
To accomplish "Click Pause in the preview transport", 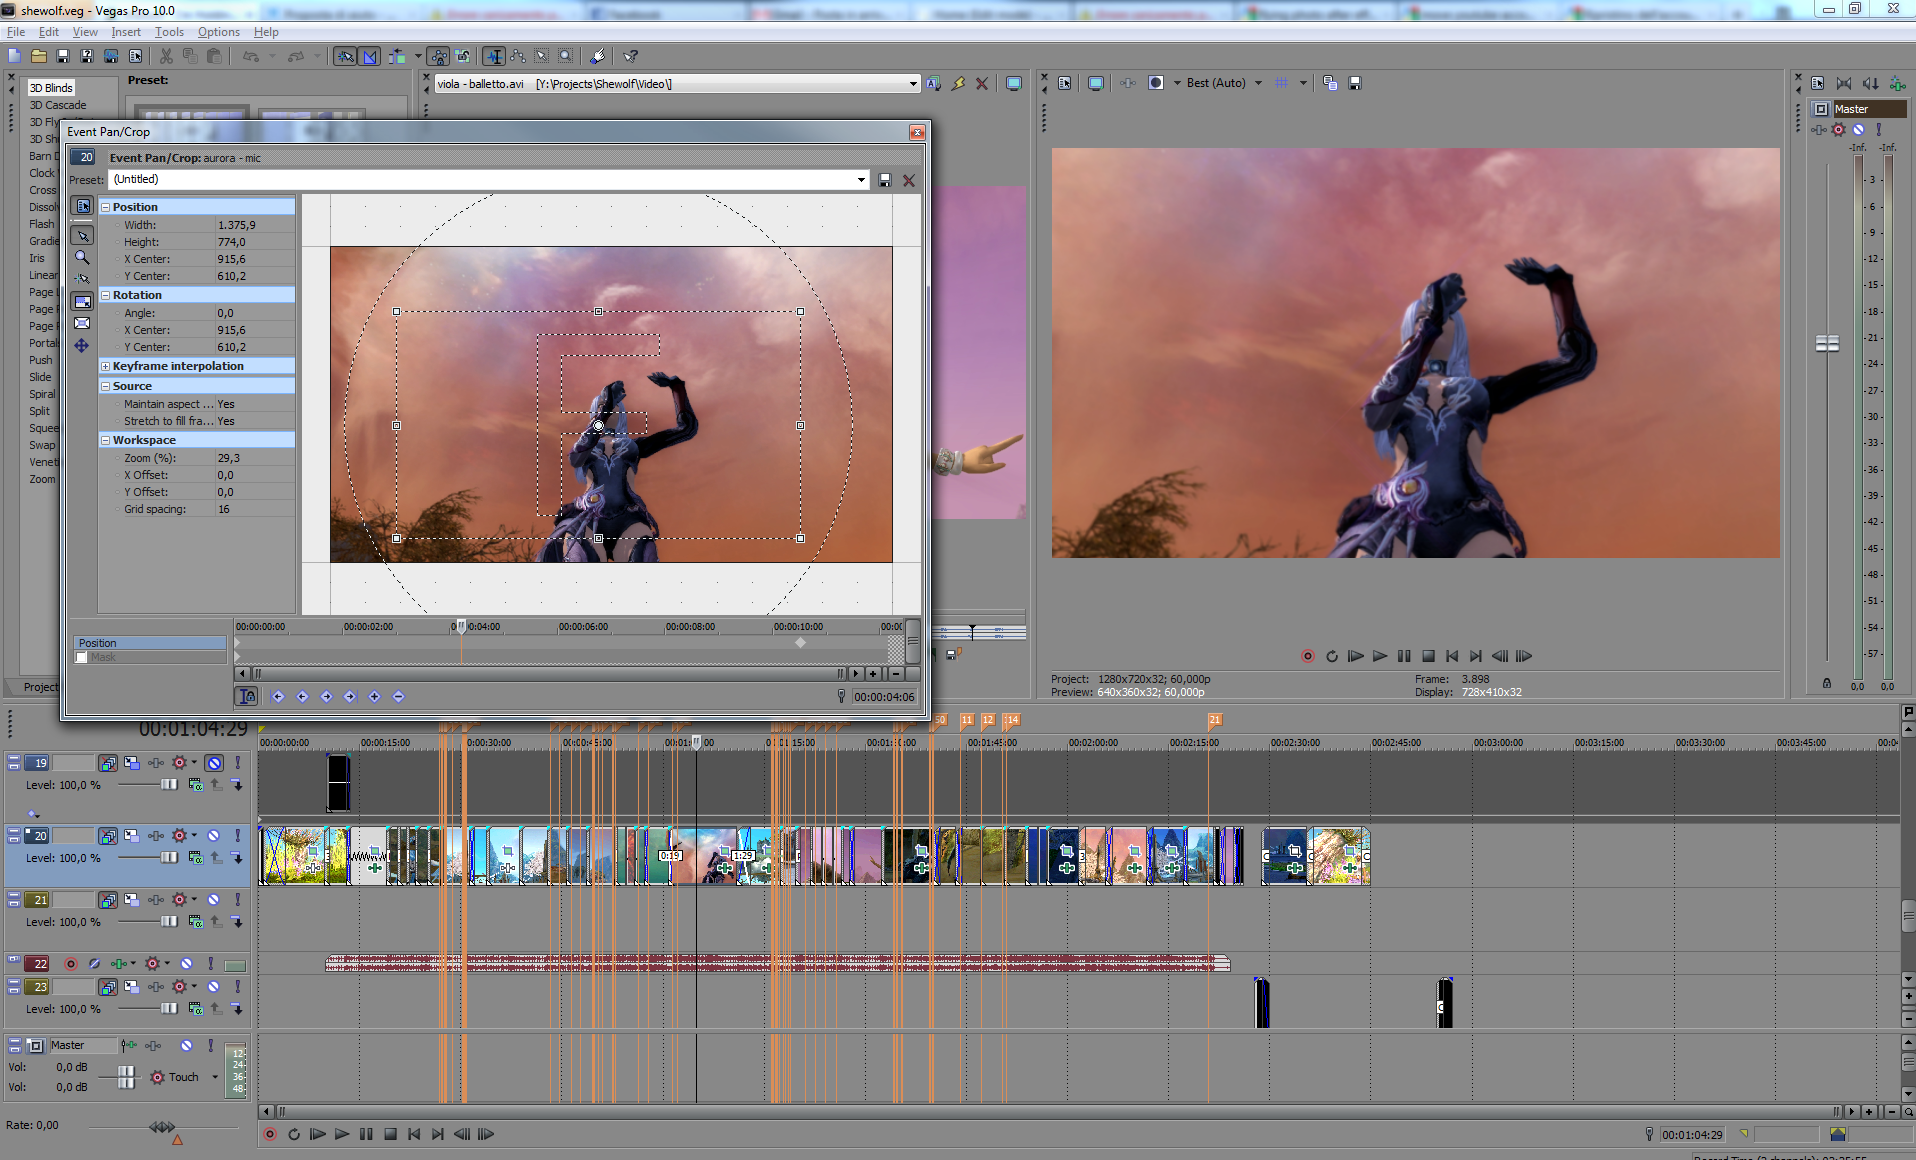I will (1404, 656).
